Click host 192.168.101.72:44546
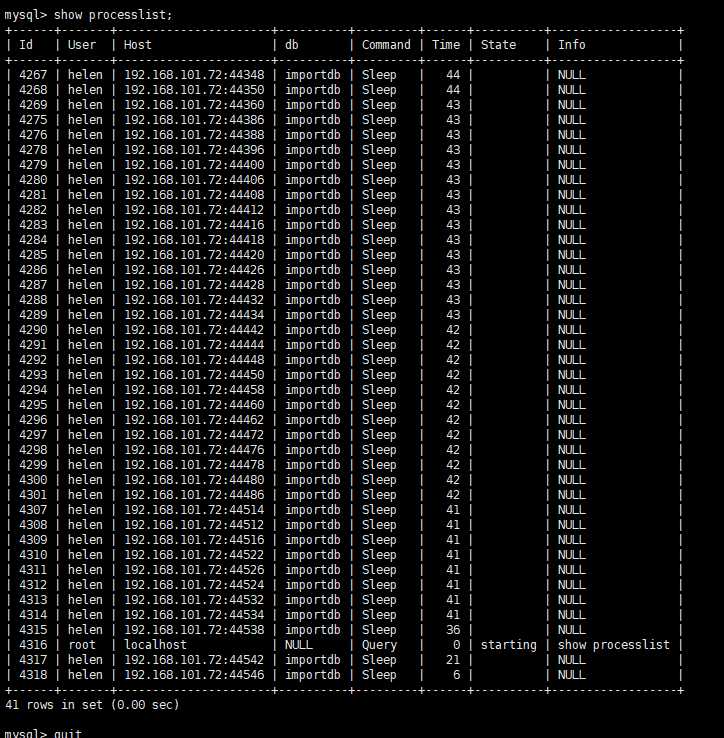 (x=194, y=675)
